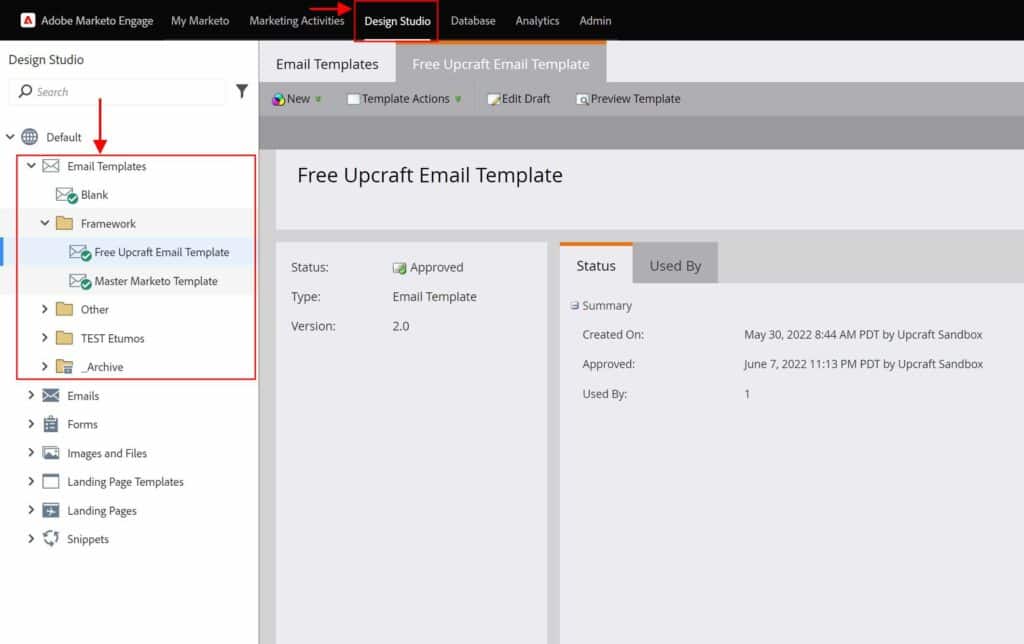Click the Edit Draft pencil icon
Image resolution: width=1024 pixels, height=644 pixels.
494,99
